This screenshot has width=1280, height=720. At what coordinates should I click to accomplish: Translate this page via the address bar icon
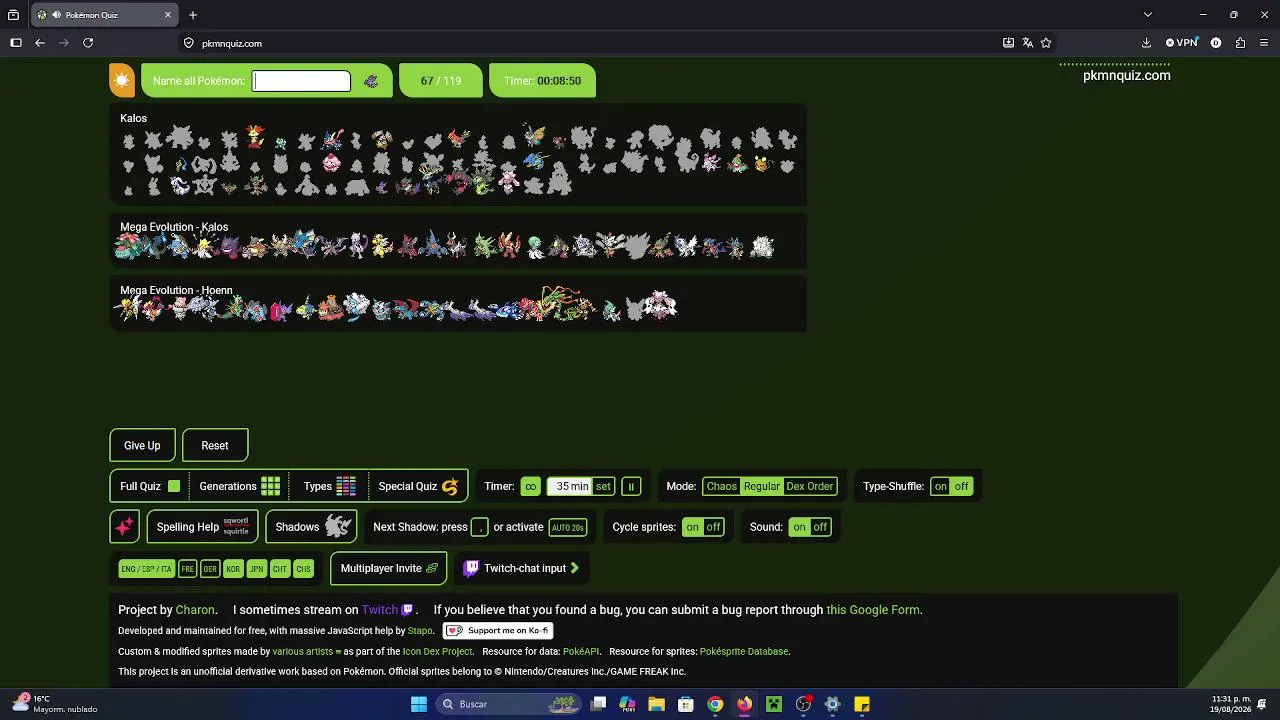pyautogui.click(x=1027, y=43)
